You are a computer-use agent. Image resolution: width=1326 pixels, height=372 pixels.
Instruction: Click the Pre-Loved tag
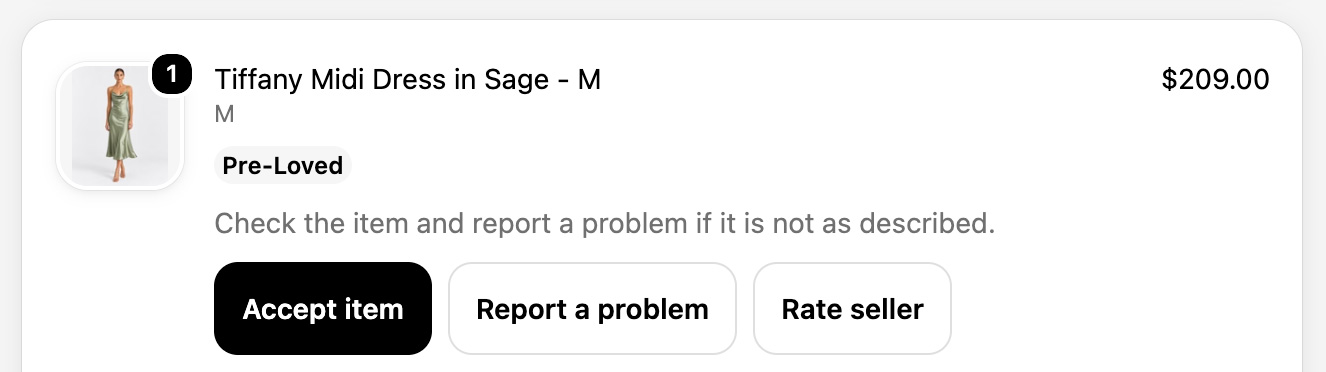[x=283, y=166]
